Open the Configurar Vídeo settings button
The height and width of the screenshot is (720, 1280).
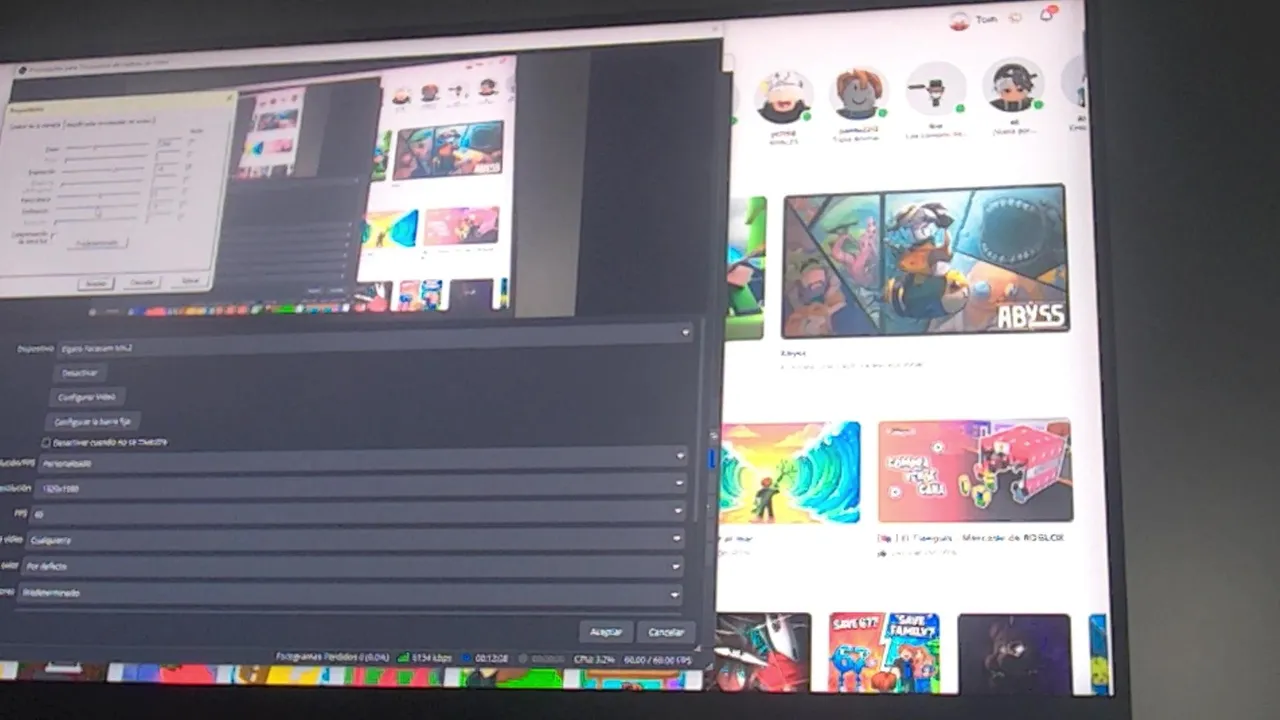click(88, 397)
